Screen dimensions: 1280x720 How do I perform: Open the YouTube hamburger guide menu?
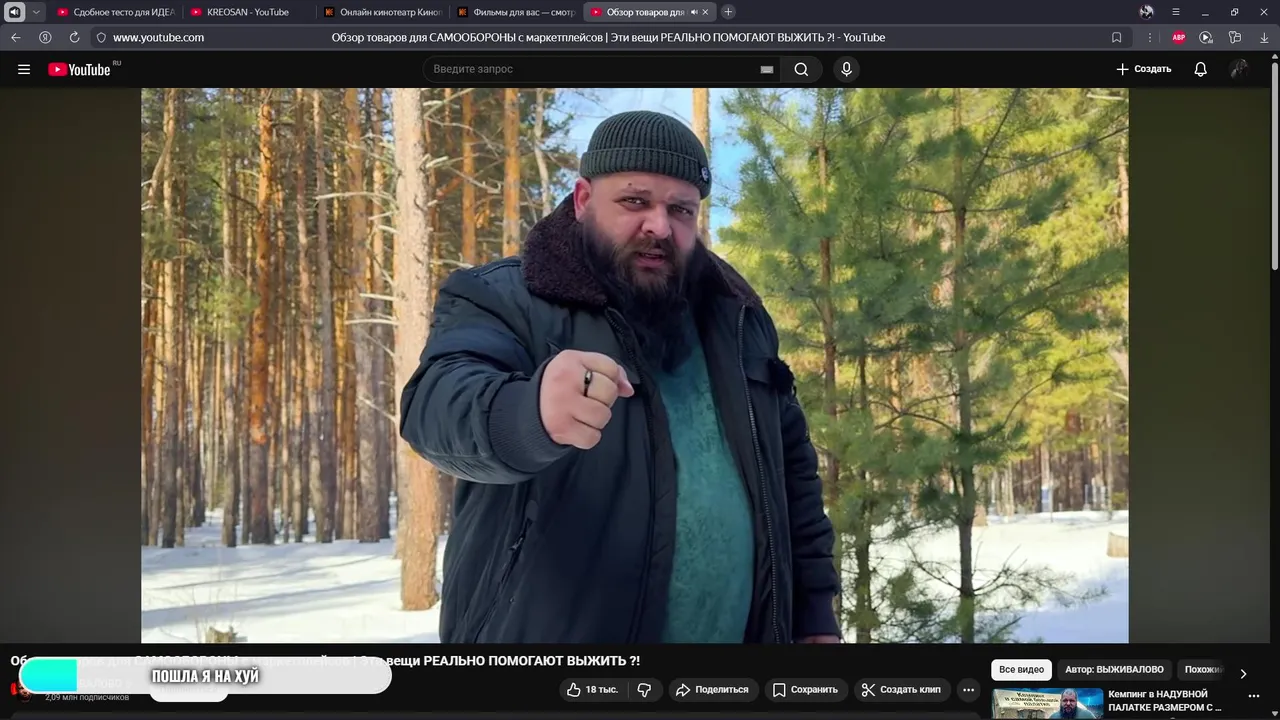pyautogui.click(x=24, y=69)
